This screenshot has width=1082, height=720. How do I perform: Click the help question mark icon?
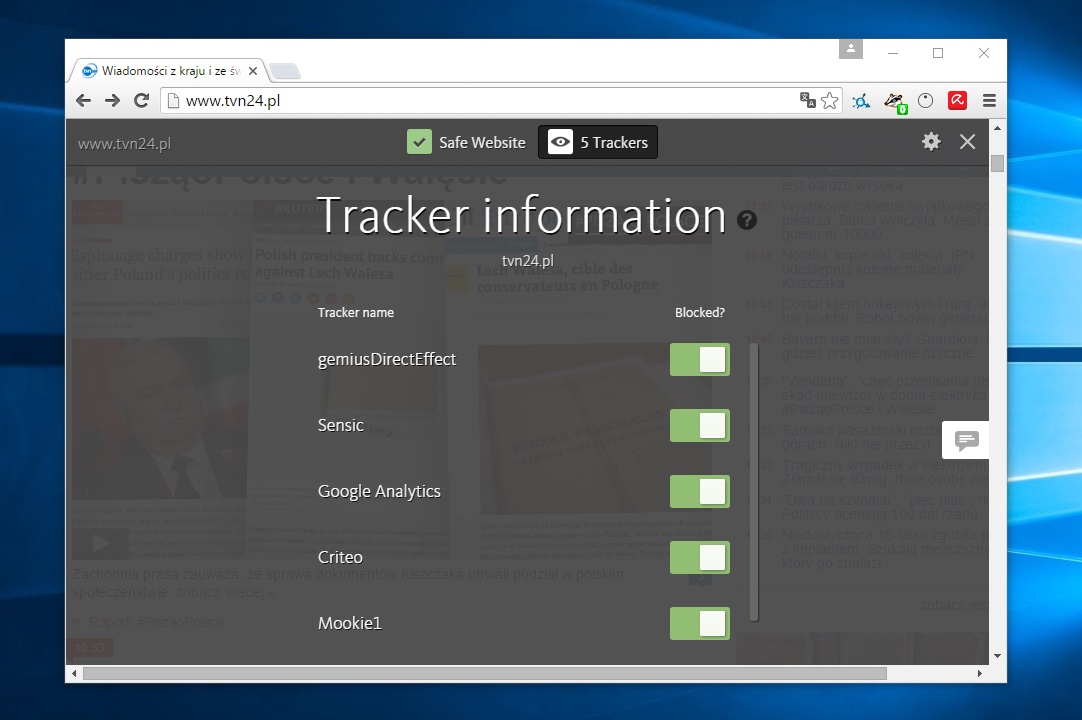click(747, 220)
